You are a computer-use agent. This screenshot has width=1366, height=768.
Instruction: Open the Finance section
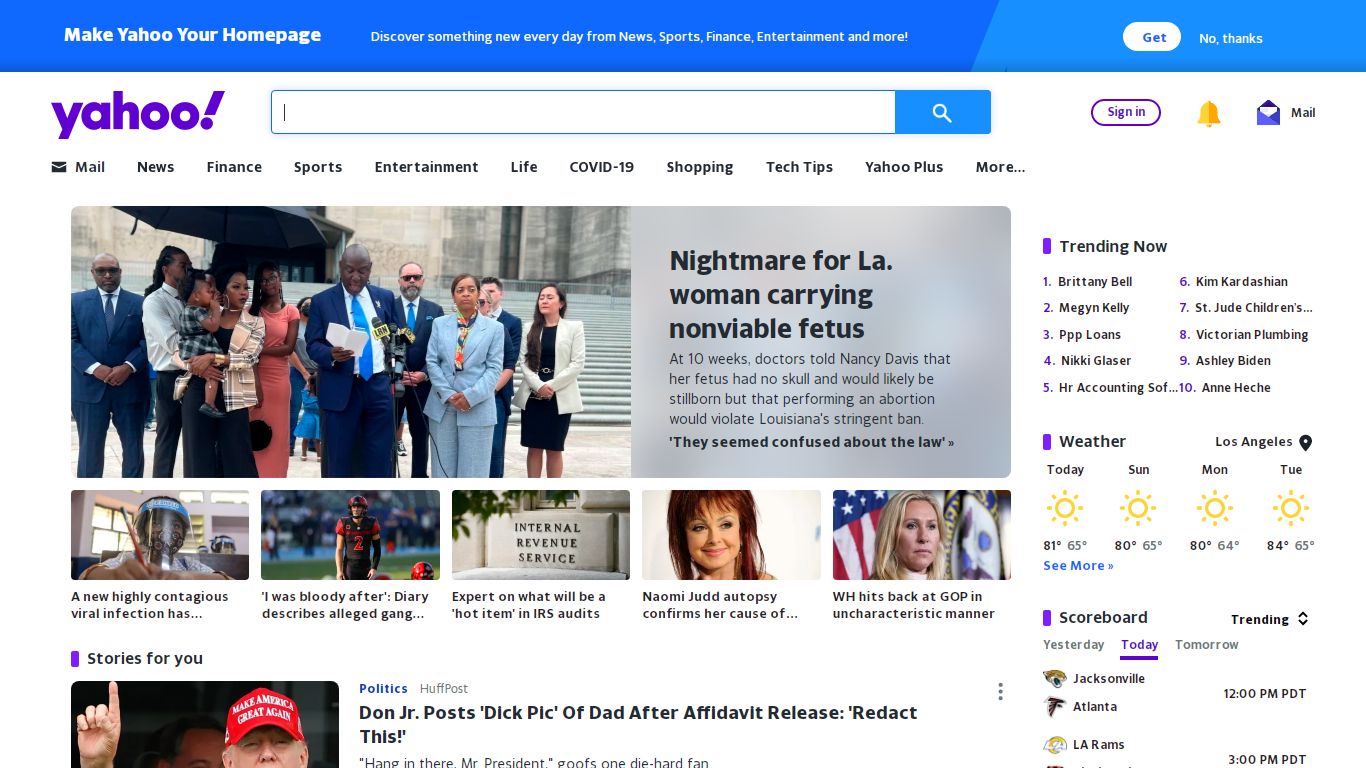click(234, 167)
